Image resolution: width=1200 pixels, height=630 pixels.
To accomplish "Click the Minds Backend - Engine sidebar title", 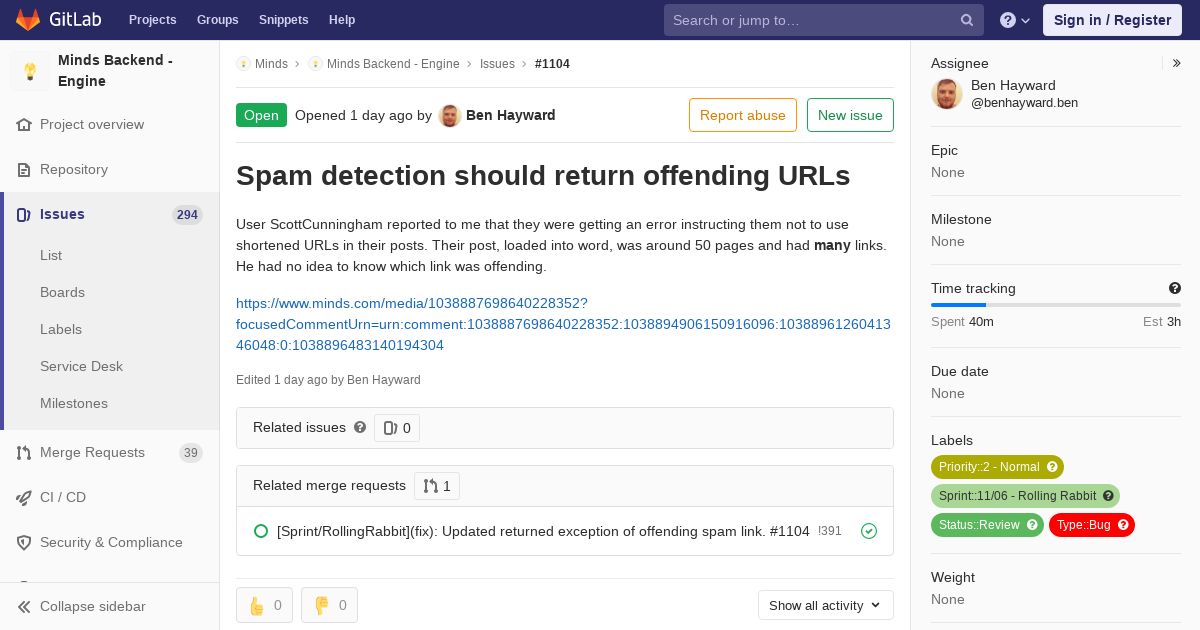I will click(115, 71).
